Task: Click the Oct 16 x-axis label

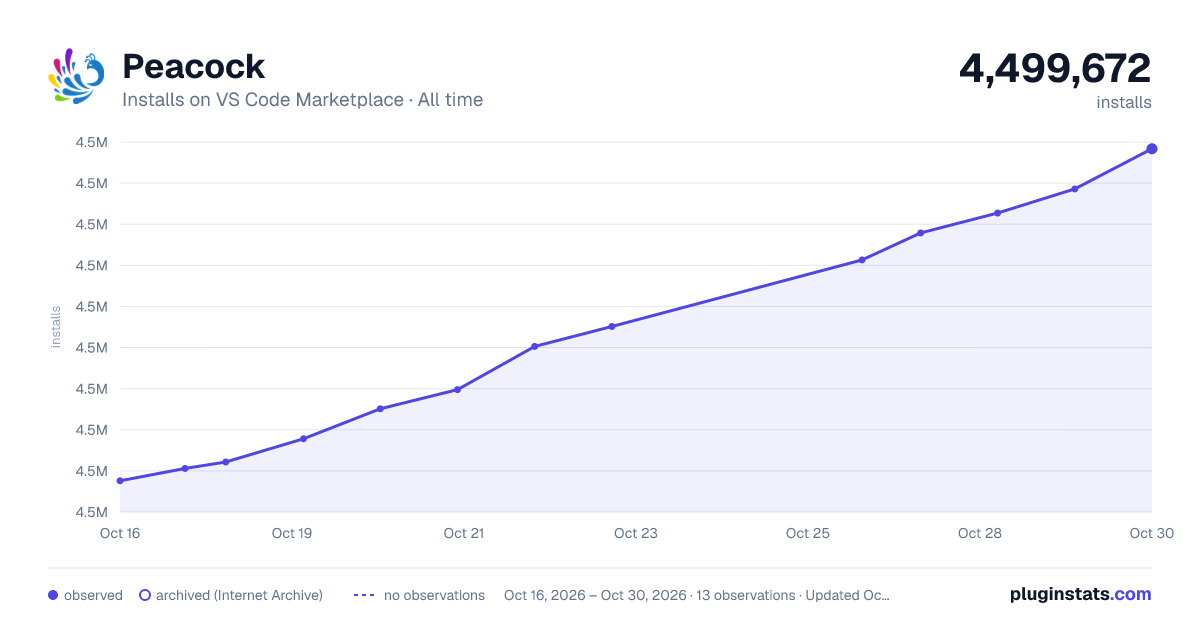Action: pos(120,533)
